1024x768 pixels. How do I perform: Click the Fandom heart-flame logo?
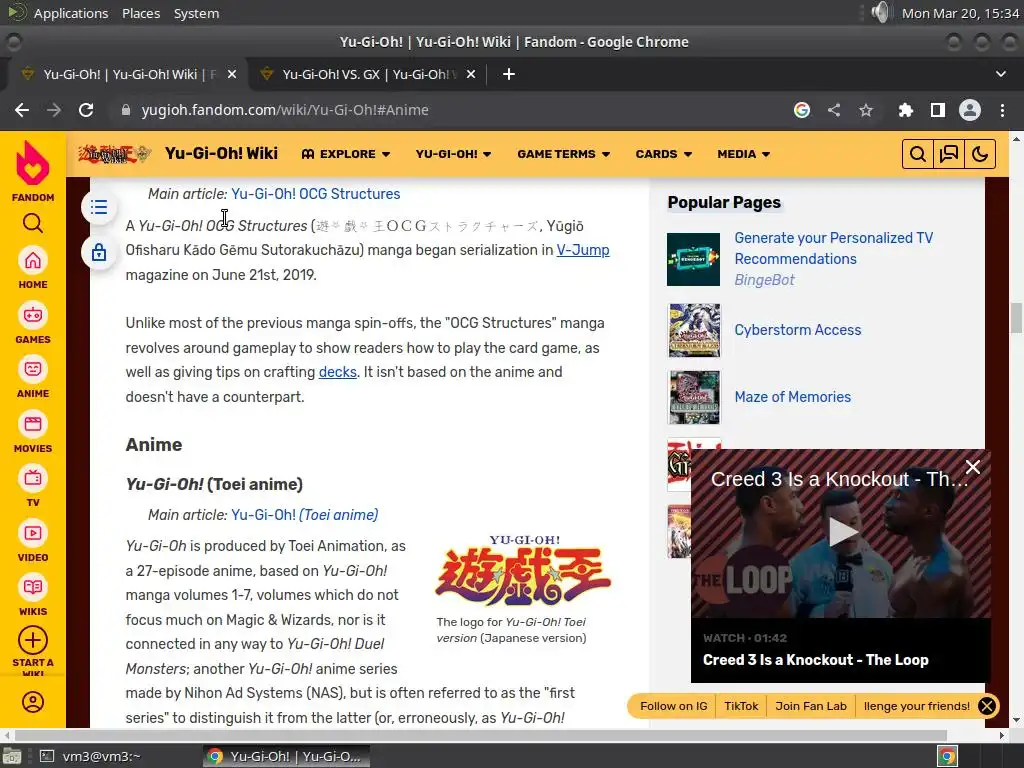point(33,163)
